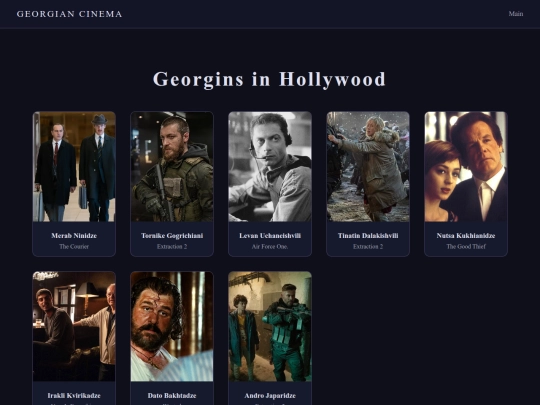The height and width of the screenshot is (405, 540).
Task: Select the name Dato Bakhtadze
Action: click(172, 395)
